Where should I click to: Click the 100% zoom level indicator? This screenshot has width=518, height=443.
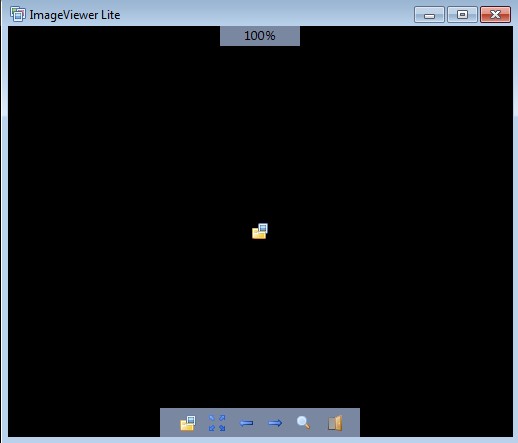(x=260, y=36)
